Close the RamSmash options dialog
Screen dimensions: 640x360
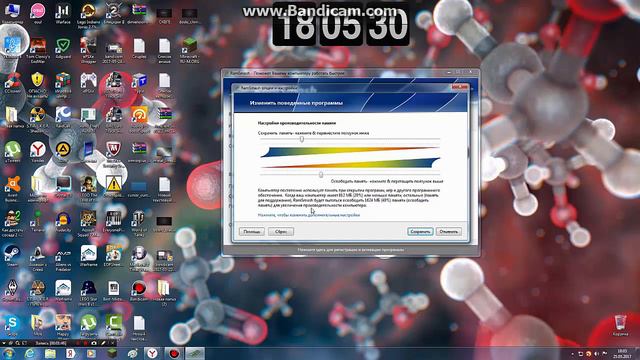[460, 87]
